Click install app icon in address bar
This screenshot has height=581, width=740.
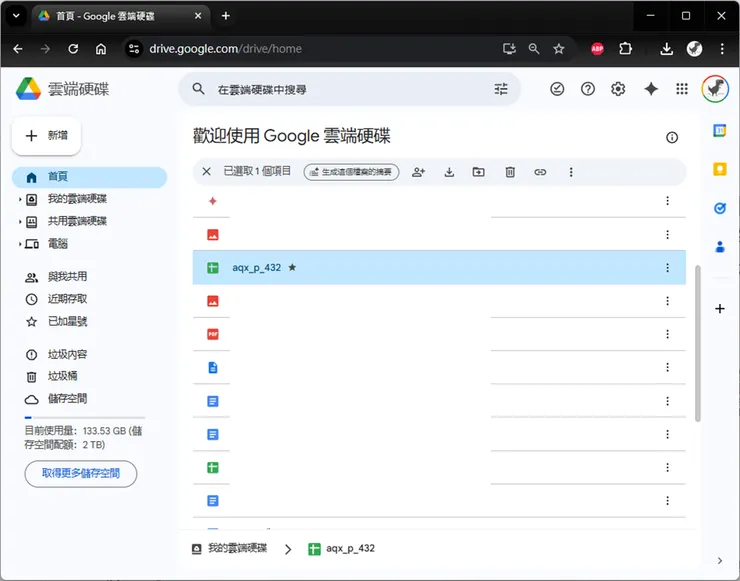coord(509,49)
